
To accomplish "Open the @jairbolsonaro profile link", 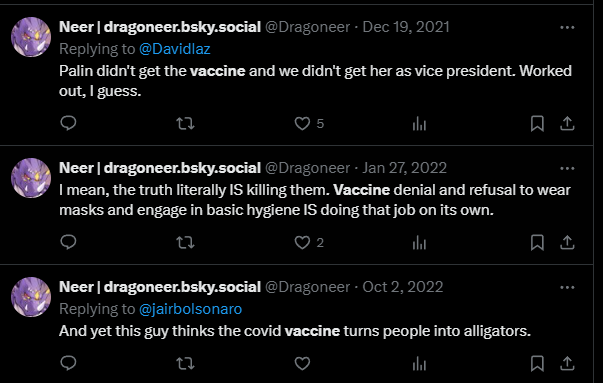I will tap(190, 309).
